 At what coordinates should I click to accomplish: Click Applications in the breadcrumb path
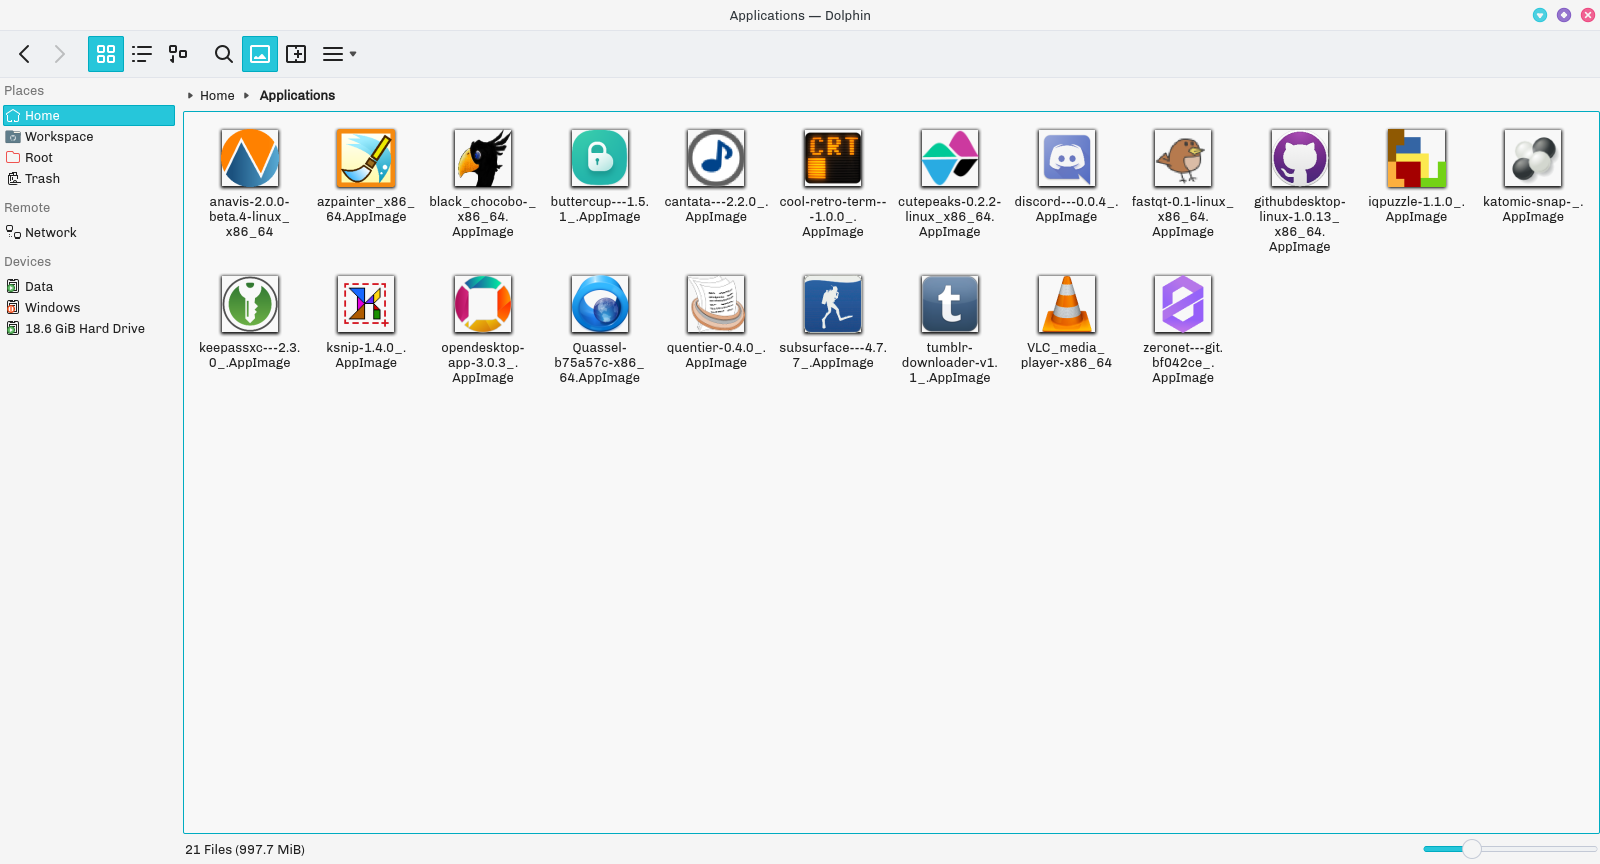click(x=297, y=96)
